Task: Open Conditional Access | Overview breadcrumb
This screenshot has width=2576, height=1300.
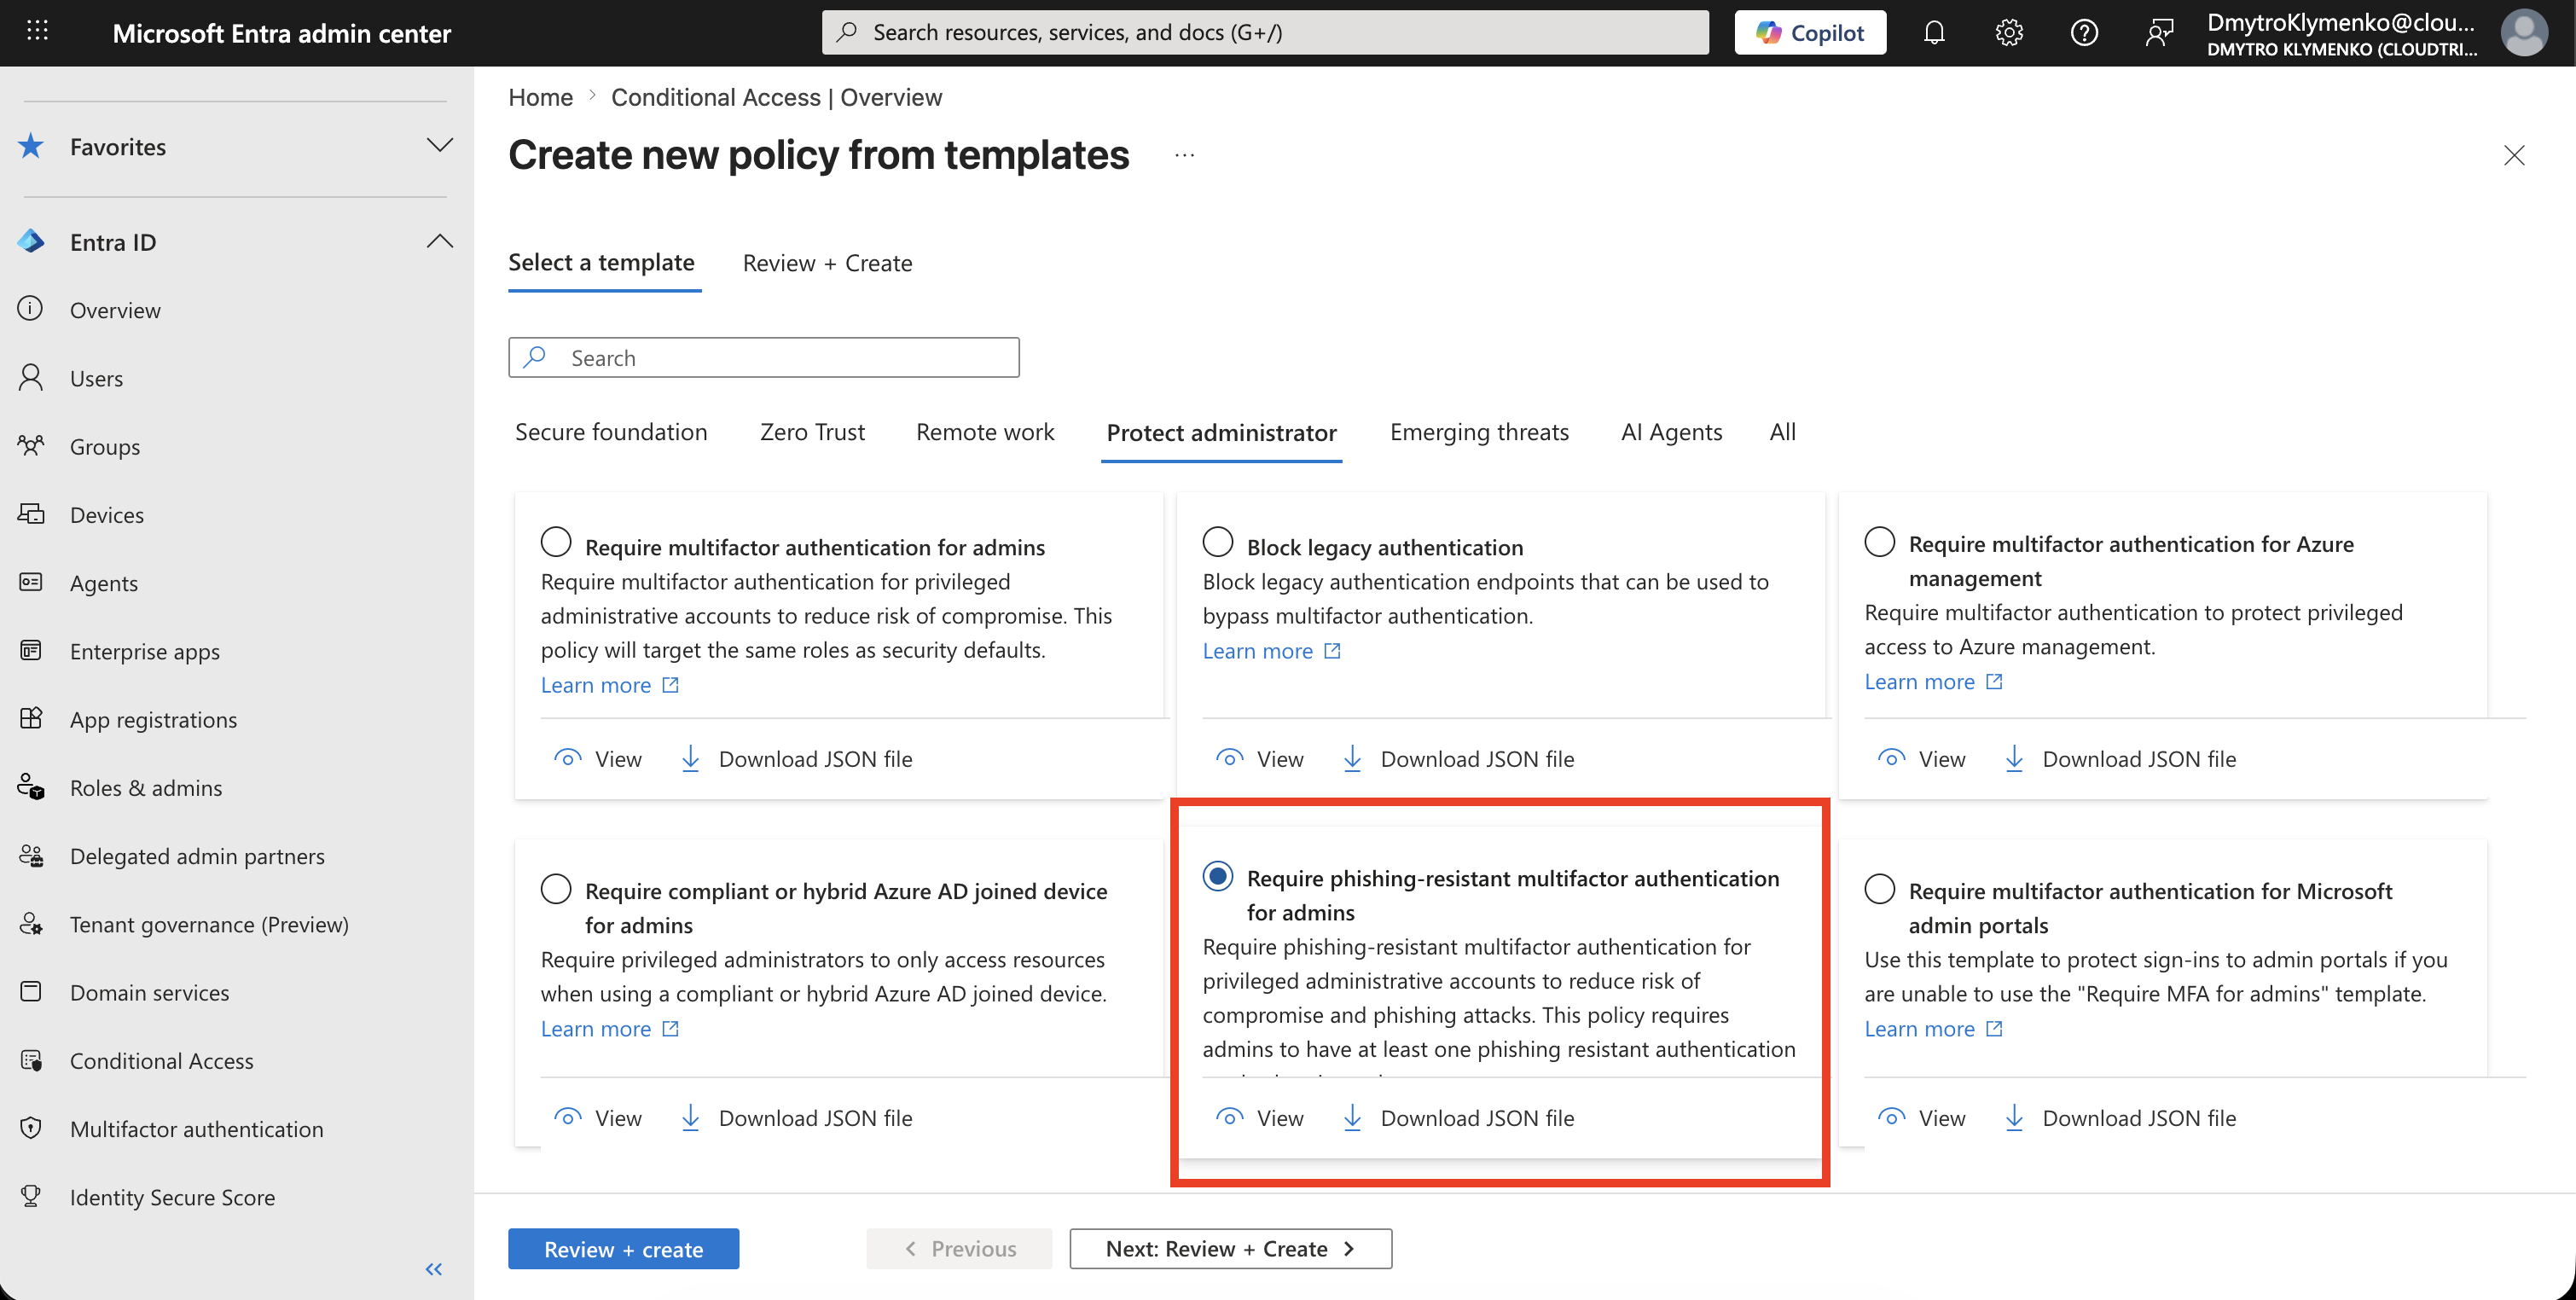Action: coord(776,97)
